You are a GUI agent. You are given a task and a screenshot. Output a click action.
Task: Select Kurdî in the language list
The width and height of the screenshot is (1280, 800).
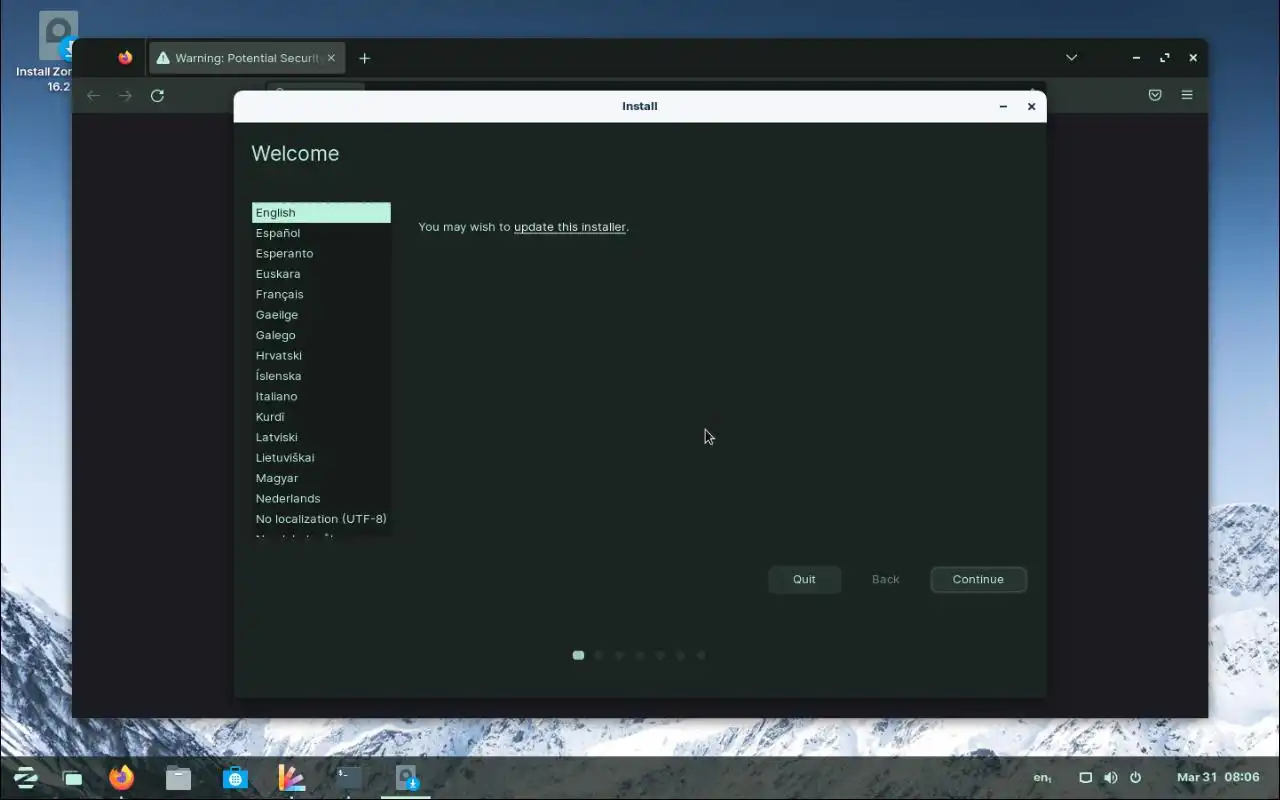321,417
